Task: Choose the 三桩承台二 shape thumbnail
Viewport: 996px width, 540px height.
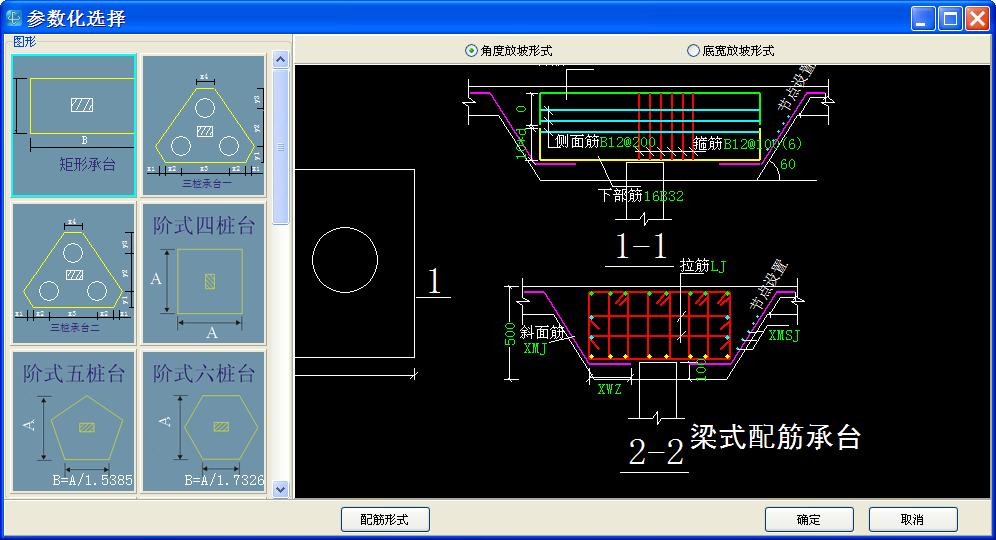Action: tap(74, 273)
